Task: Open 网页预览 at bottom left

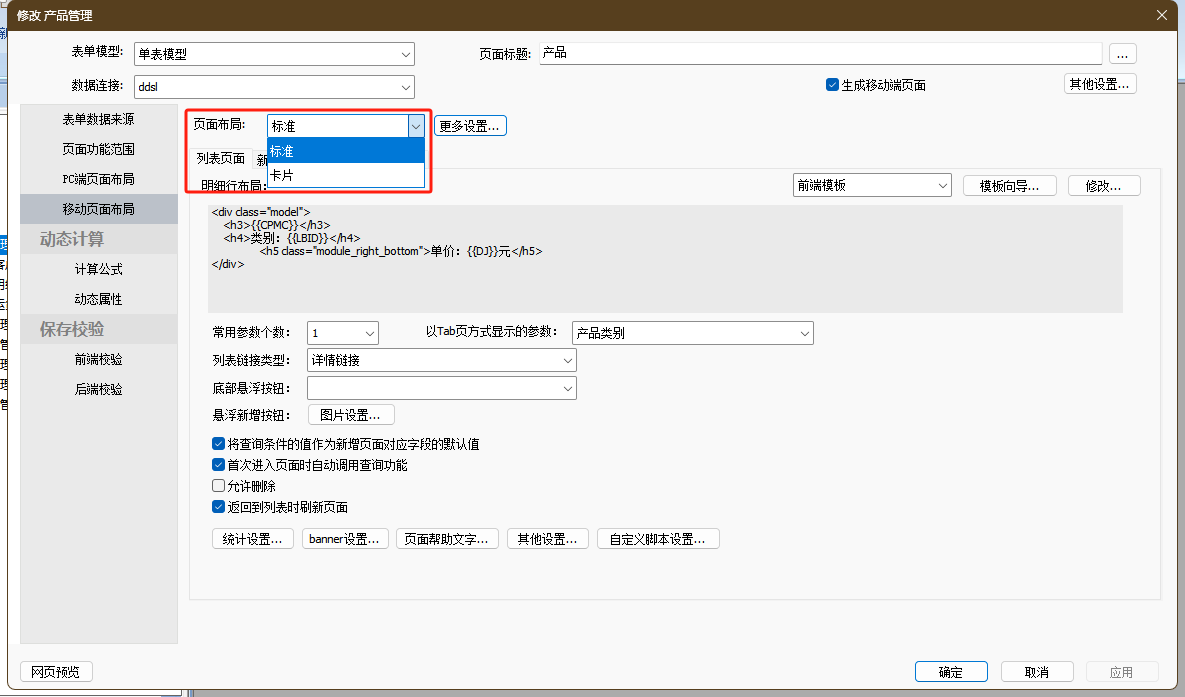Action: coord(56,672)
